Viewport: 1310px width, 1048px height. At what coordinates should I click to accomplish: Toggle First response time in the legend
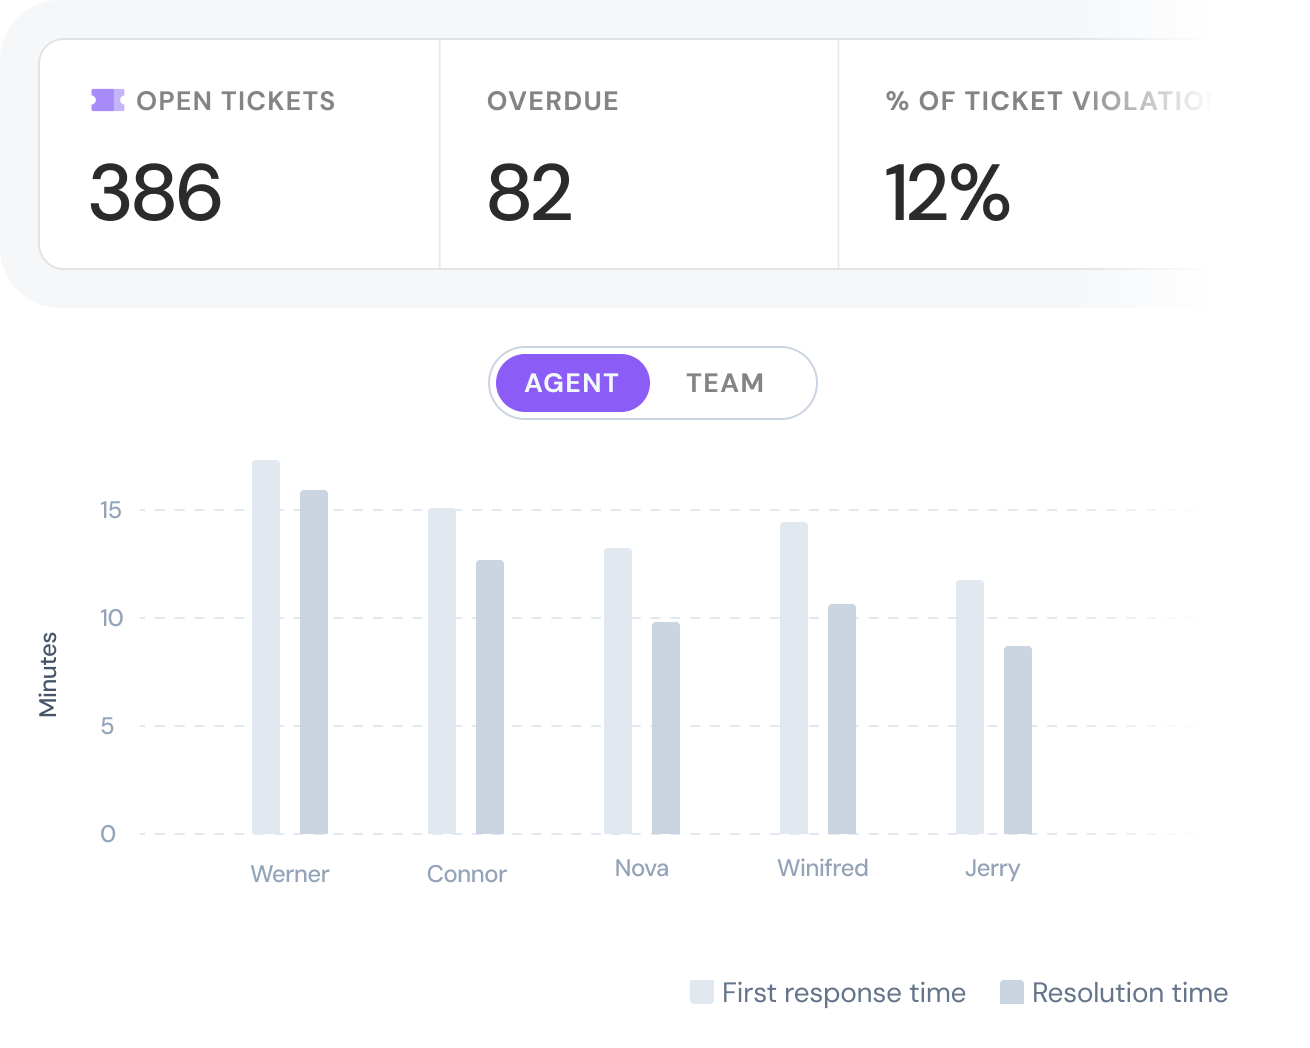[843, 992]
